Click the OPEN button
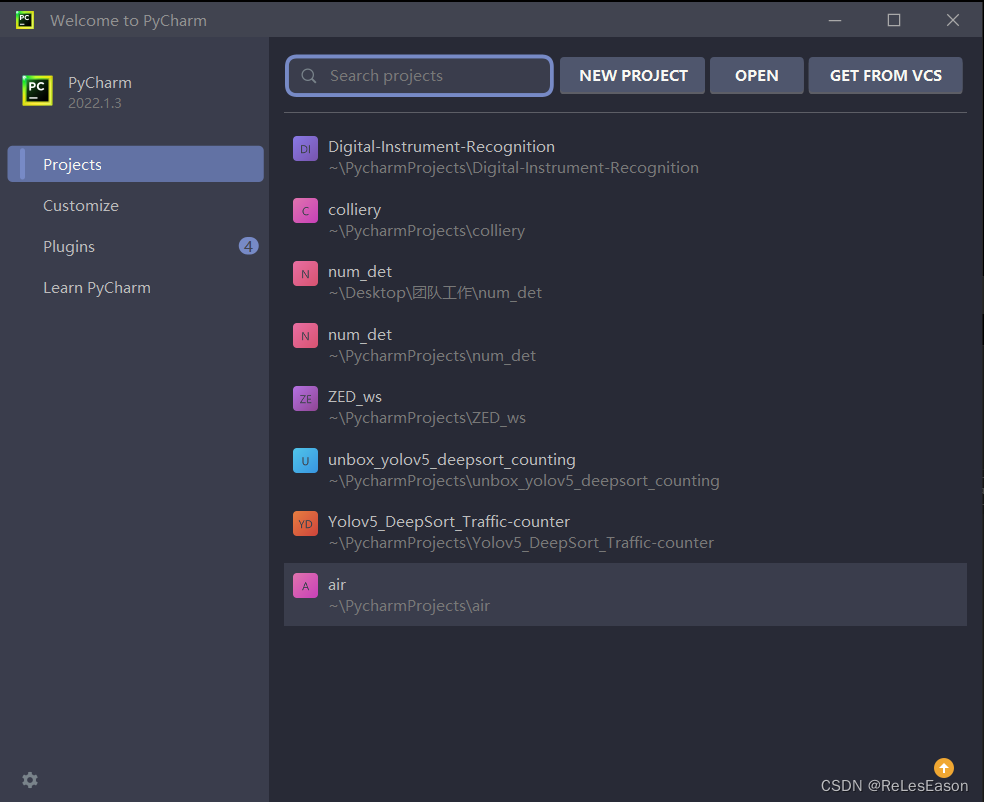Viewport: 984px width, 802px height. [x=757, y=75]
